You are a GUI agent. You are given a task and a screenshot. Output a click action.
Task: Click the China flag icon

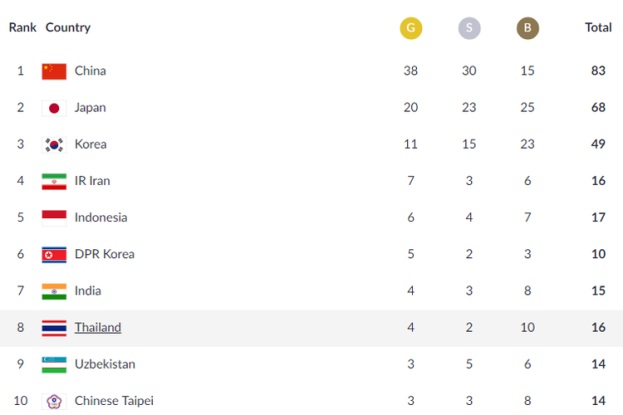point(54,71)
